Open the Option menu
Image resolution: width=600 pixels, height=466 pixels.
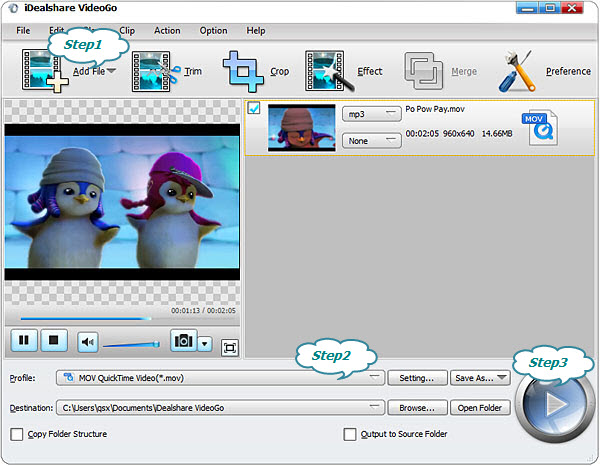point(214,31)
